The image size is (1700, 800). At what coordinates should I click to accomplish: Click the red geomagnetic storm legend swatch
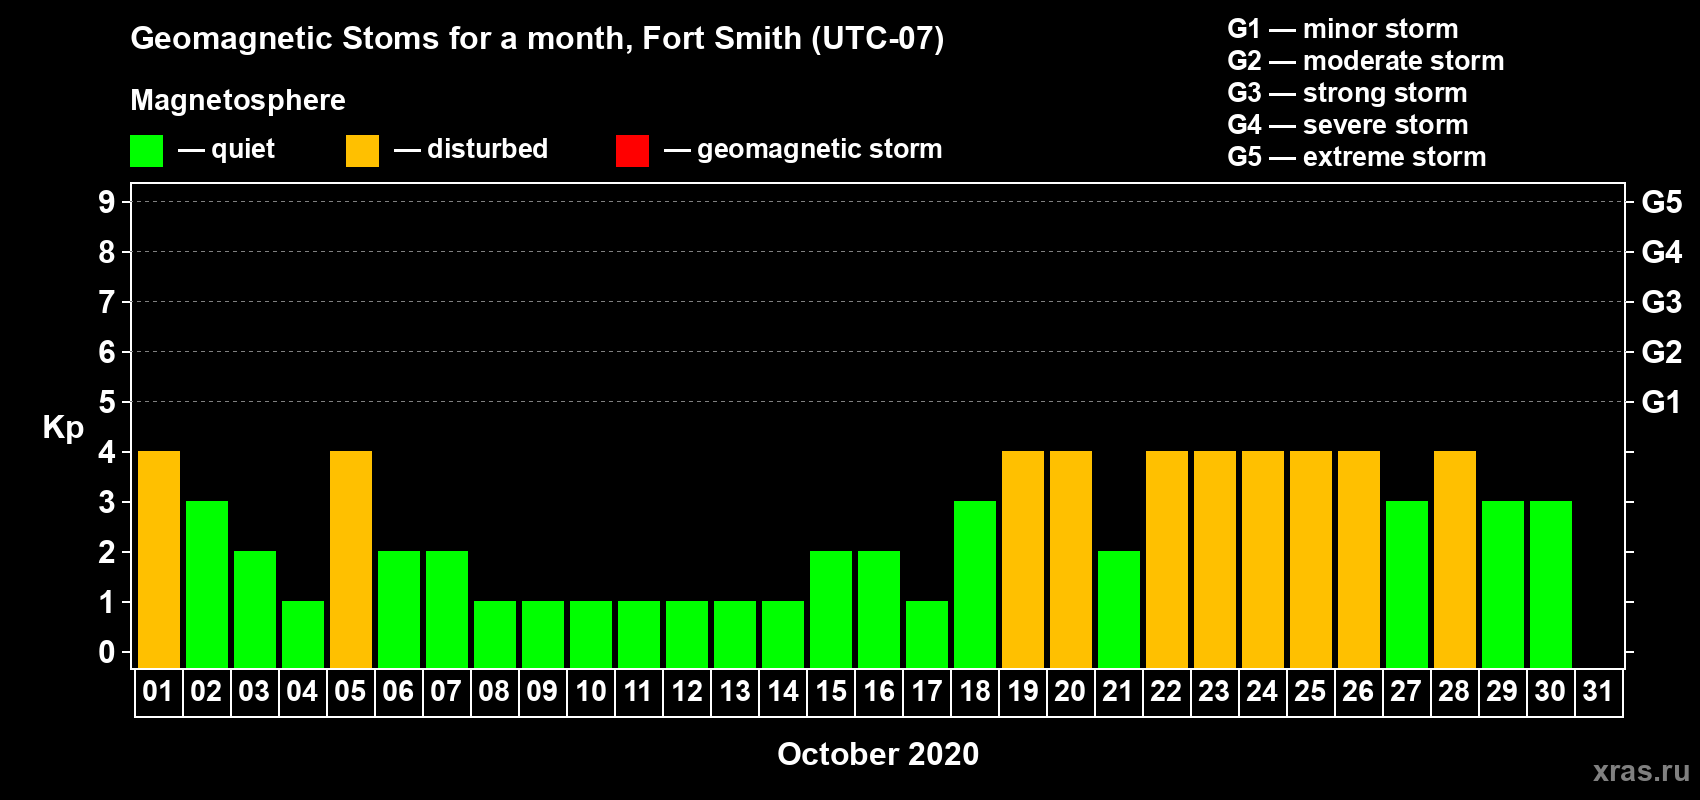pyautogui.click(x=632, y=151)
